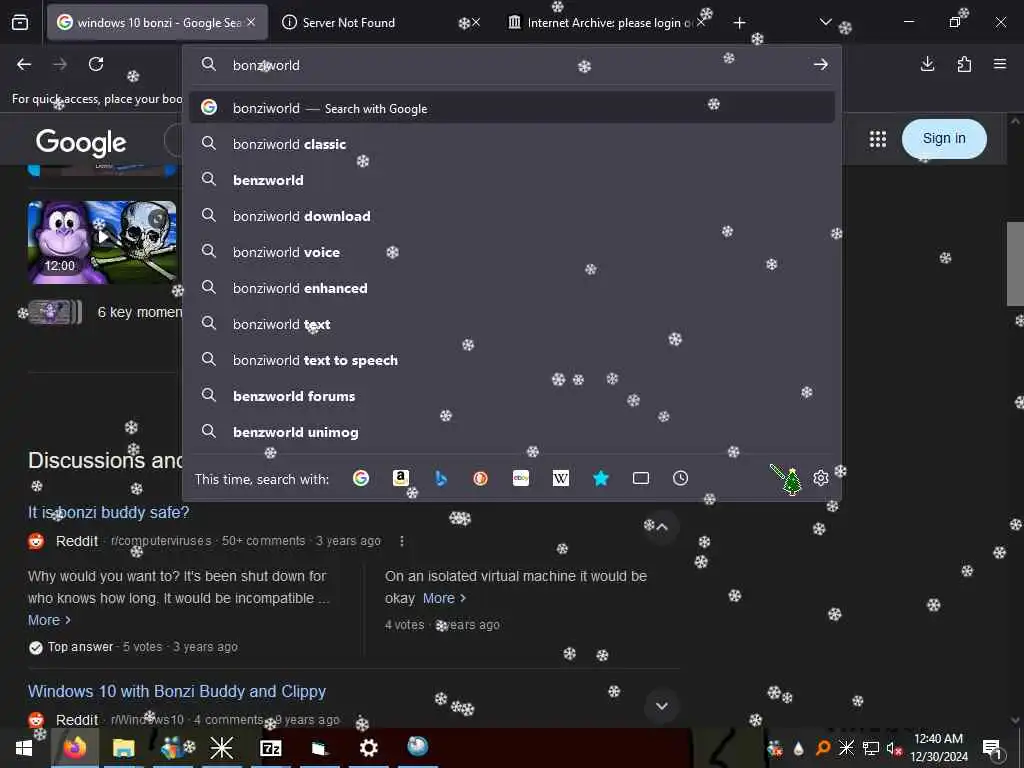Viewport: 1024px width, 768px height.
Task: Close the windows 10 bonzi tab
Action: pos(251,22)
